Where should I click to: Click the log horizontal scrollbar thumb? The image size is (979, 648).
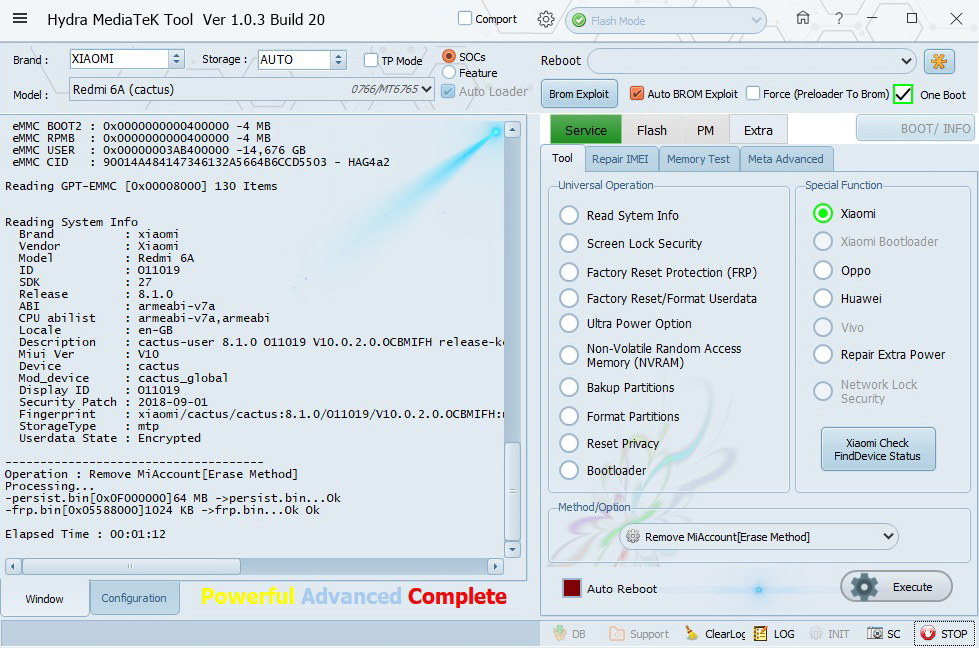[x=131, y=566]
